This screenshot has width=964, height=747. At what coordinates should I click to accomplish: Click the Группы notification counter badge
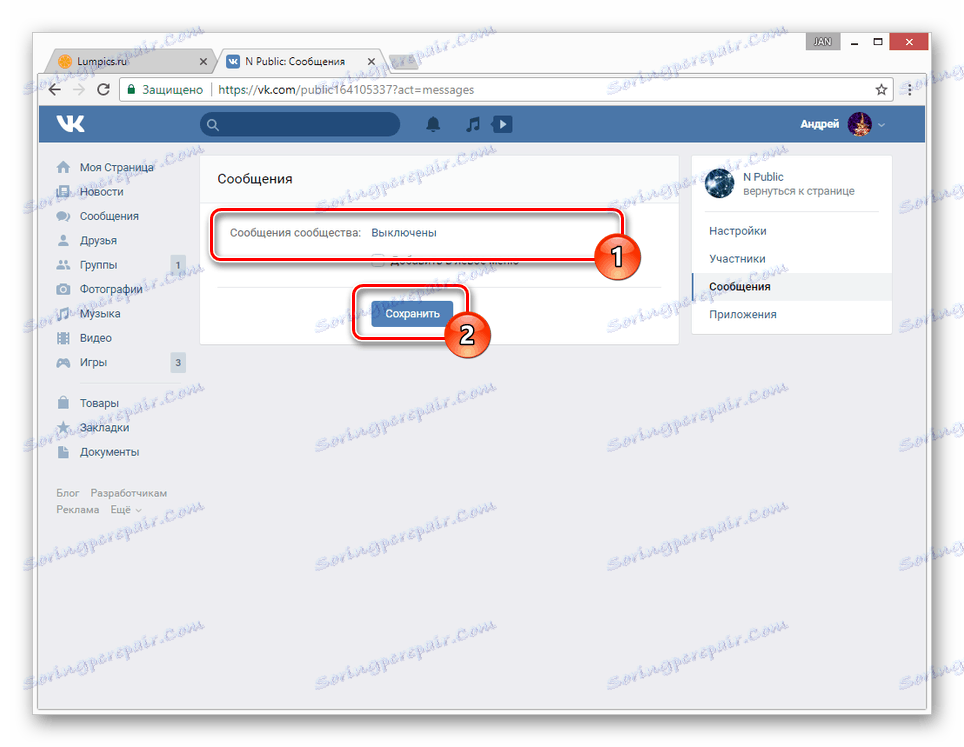pyautogui.click(x=178, y=265)
